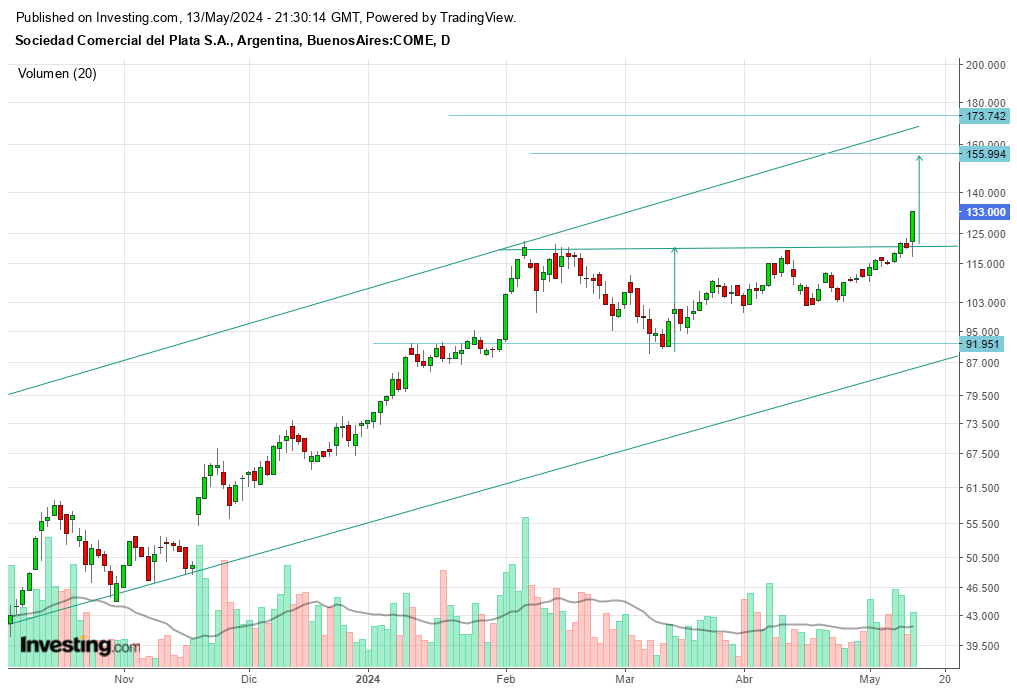1017x692 pixels.
Task: Click the 79.500 price axis value
Action: [983, 396]
